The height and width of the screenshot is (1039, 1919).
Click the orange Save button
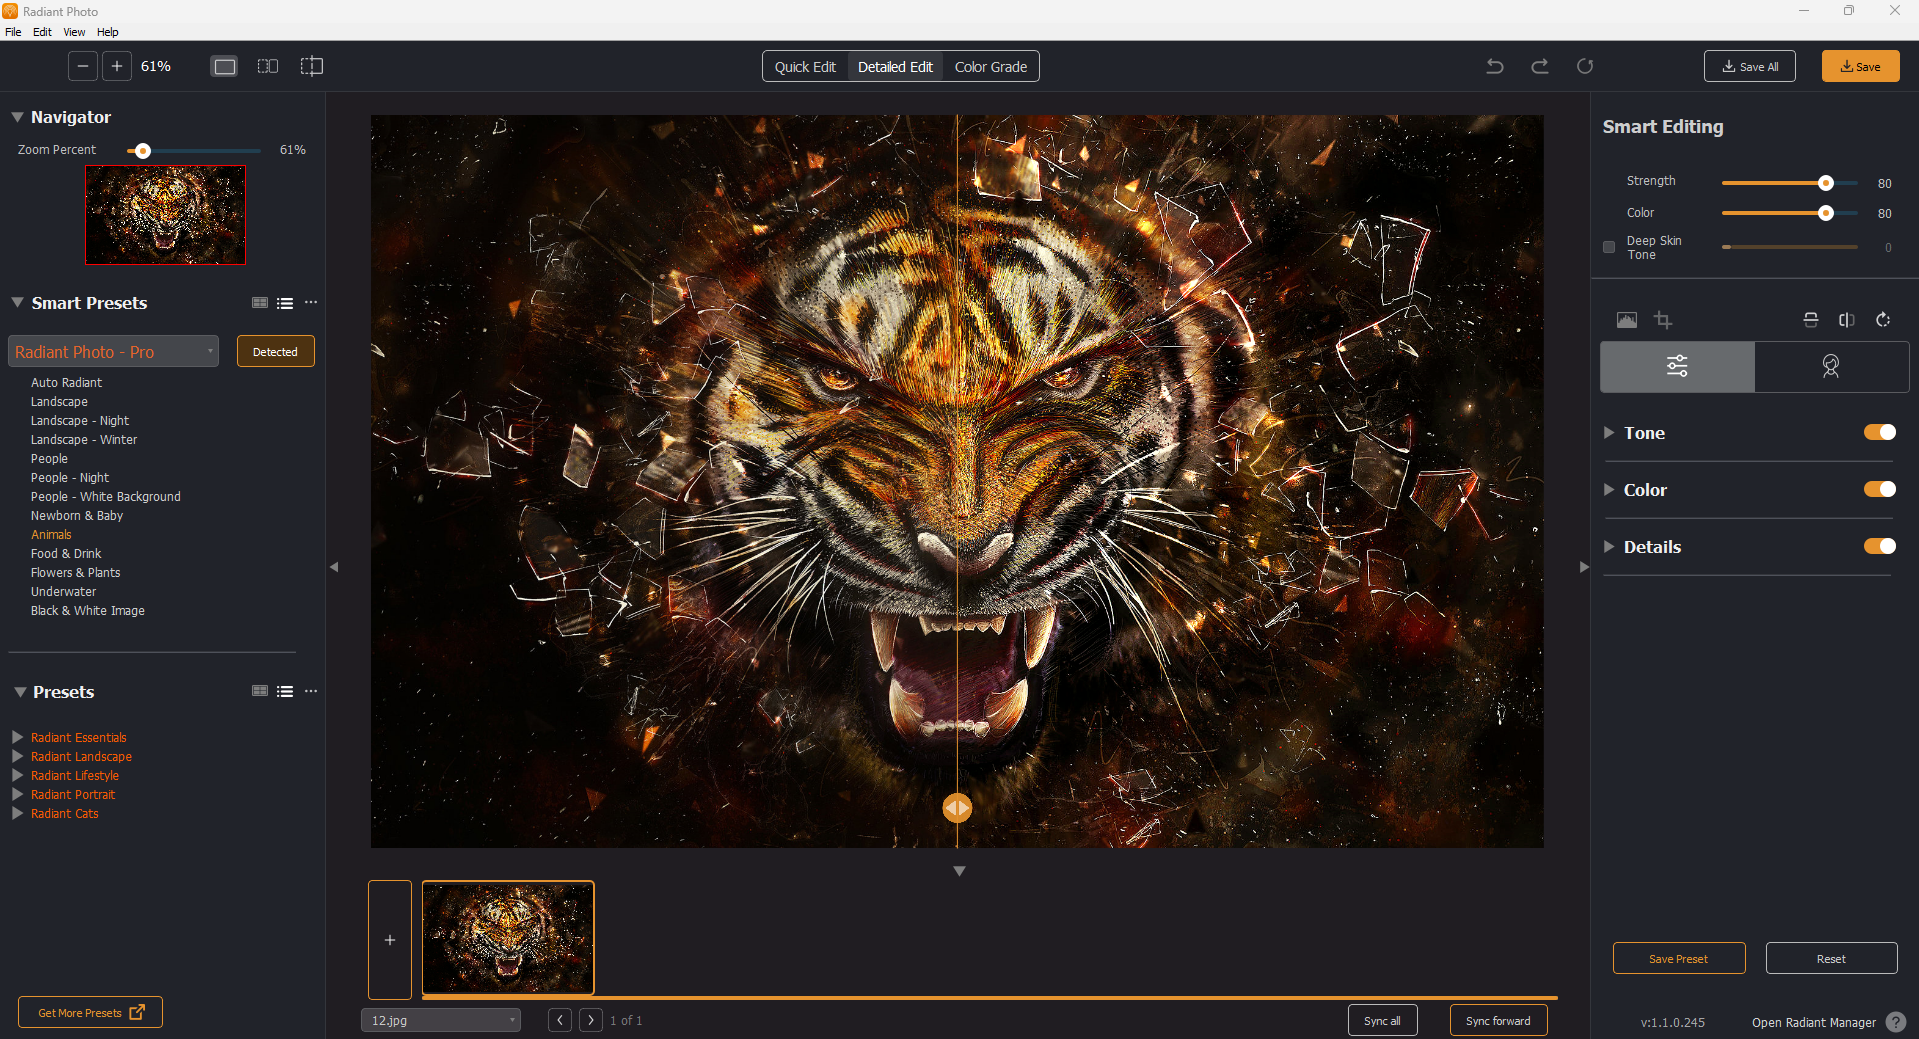point(1861,66)
